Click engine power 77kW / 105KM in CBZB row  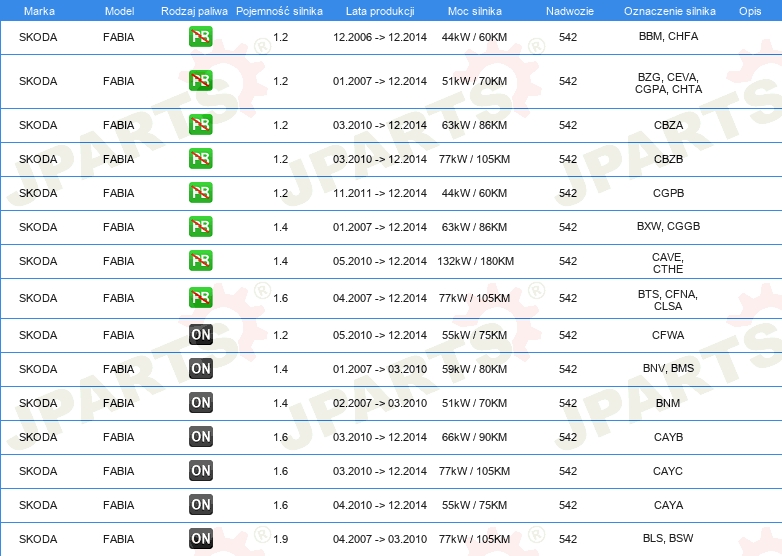(474, 159)
